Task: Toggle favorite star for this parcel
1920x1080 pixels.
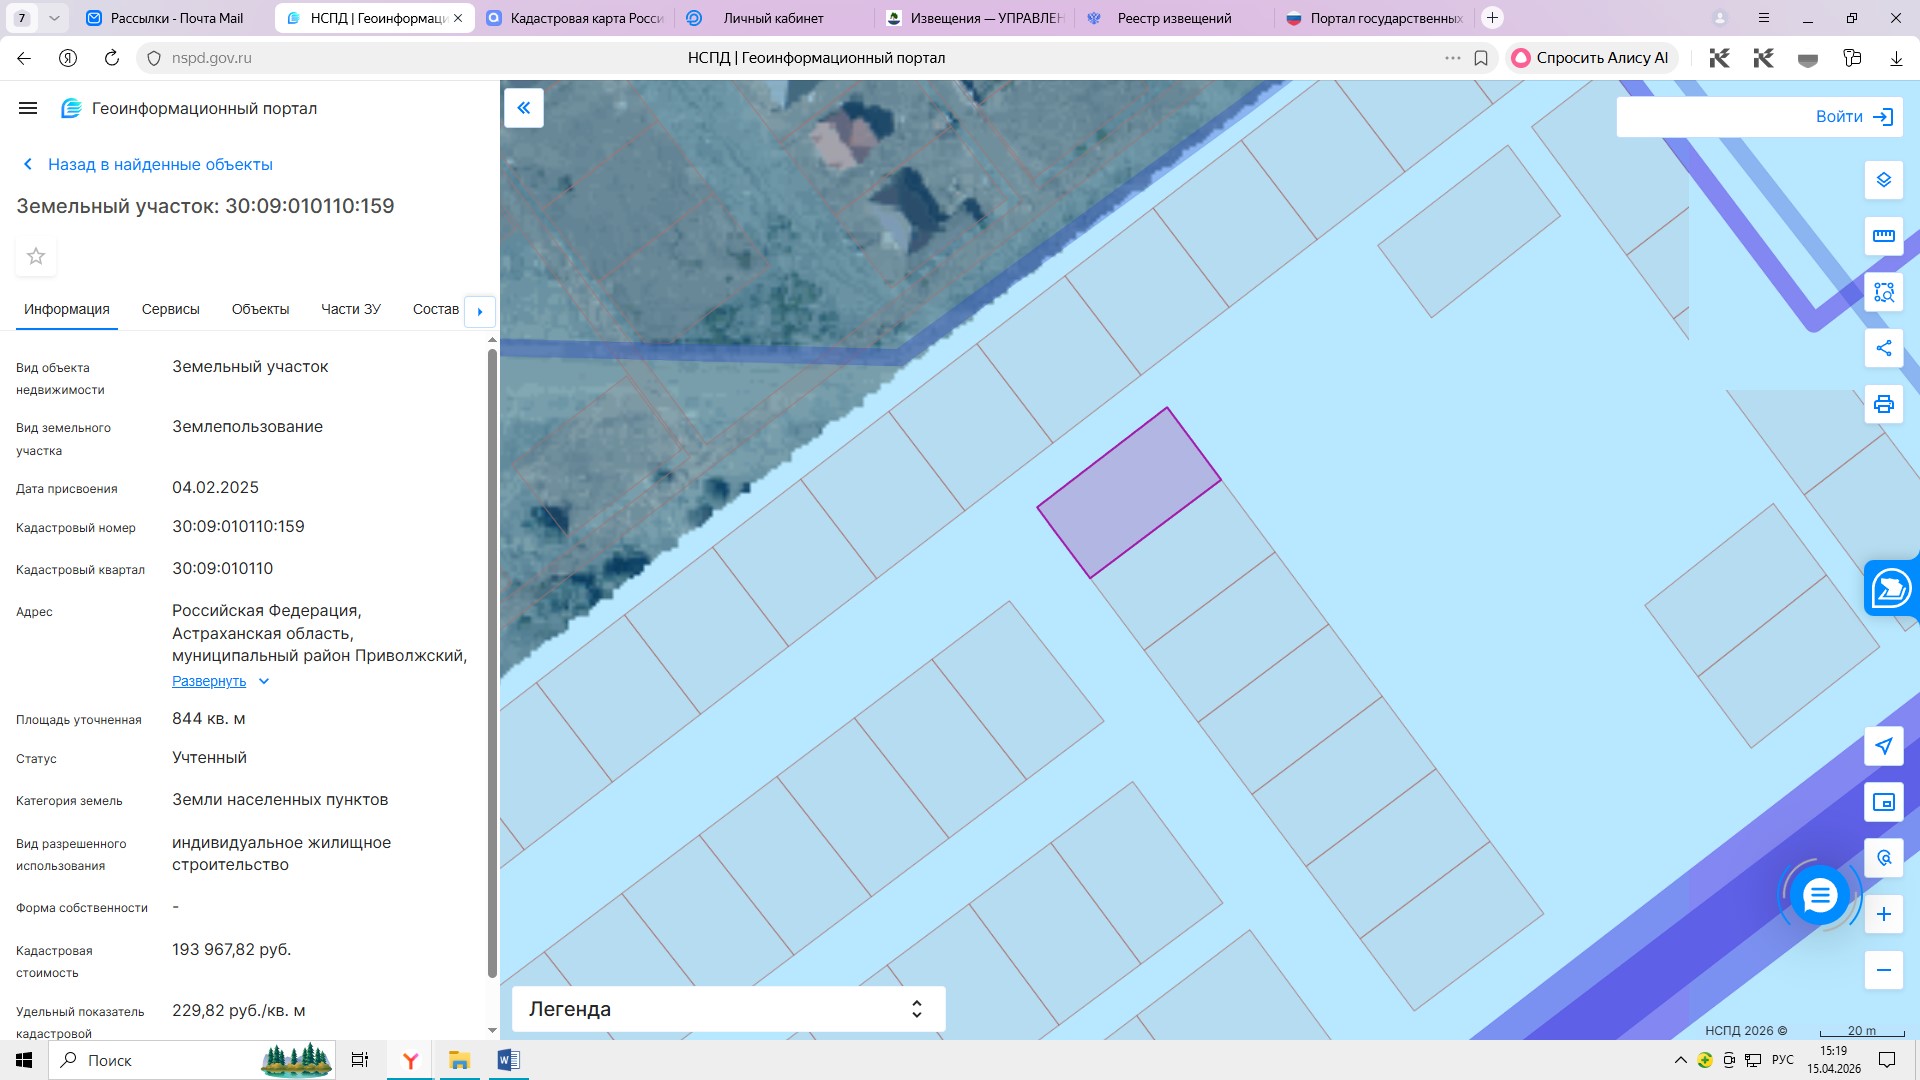Action: click(x=36, y=257)
